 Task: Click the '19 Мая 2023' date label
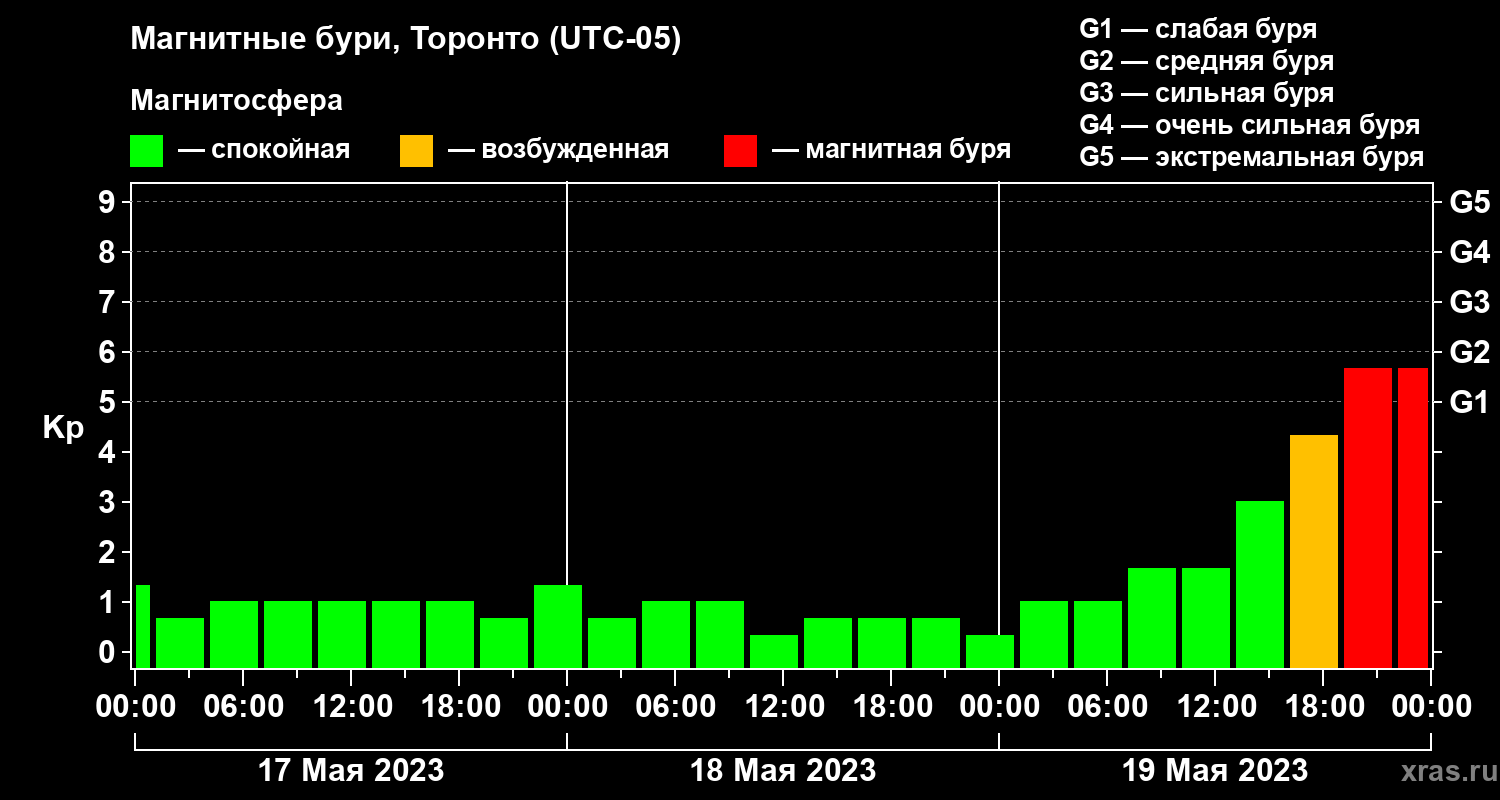1215,770
